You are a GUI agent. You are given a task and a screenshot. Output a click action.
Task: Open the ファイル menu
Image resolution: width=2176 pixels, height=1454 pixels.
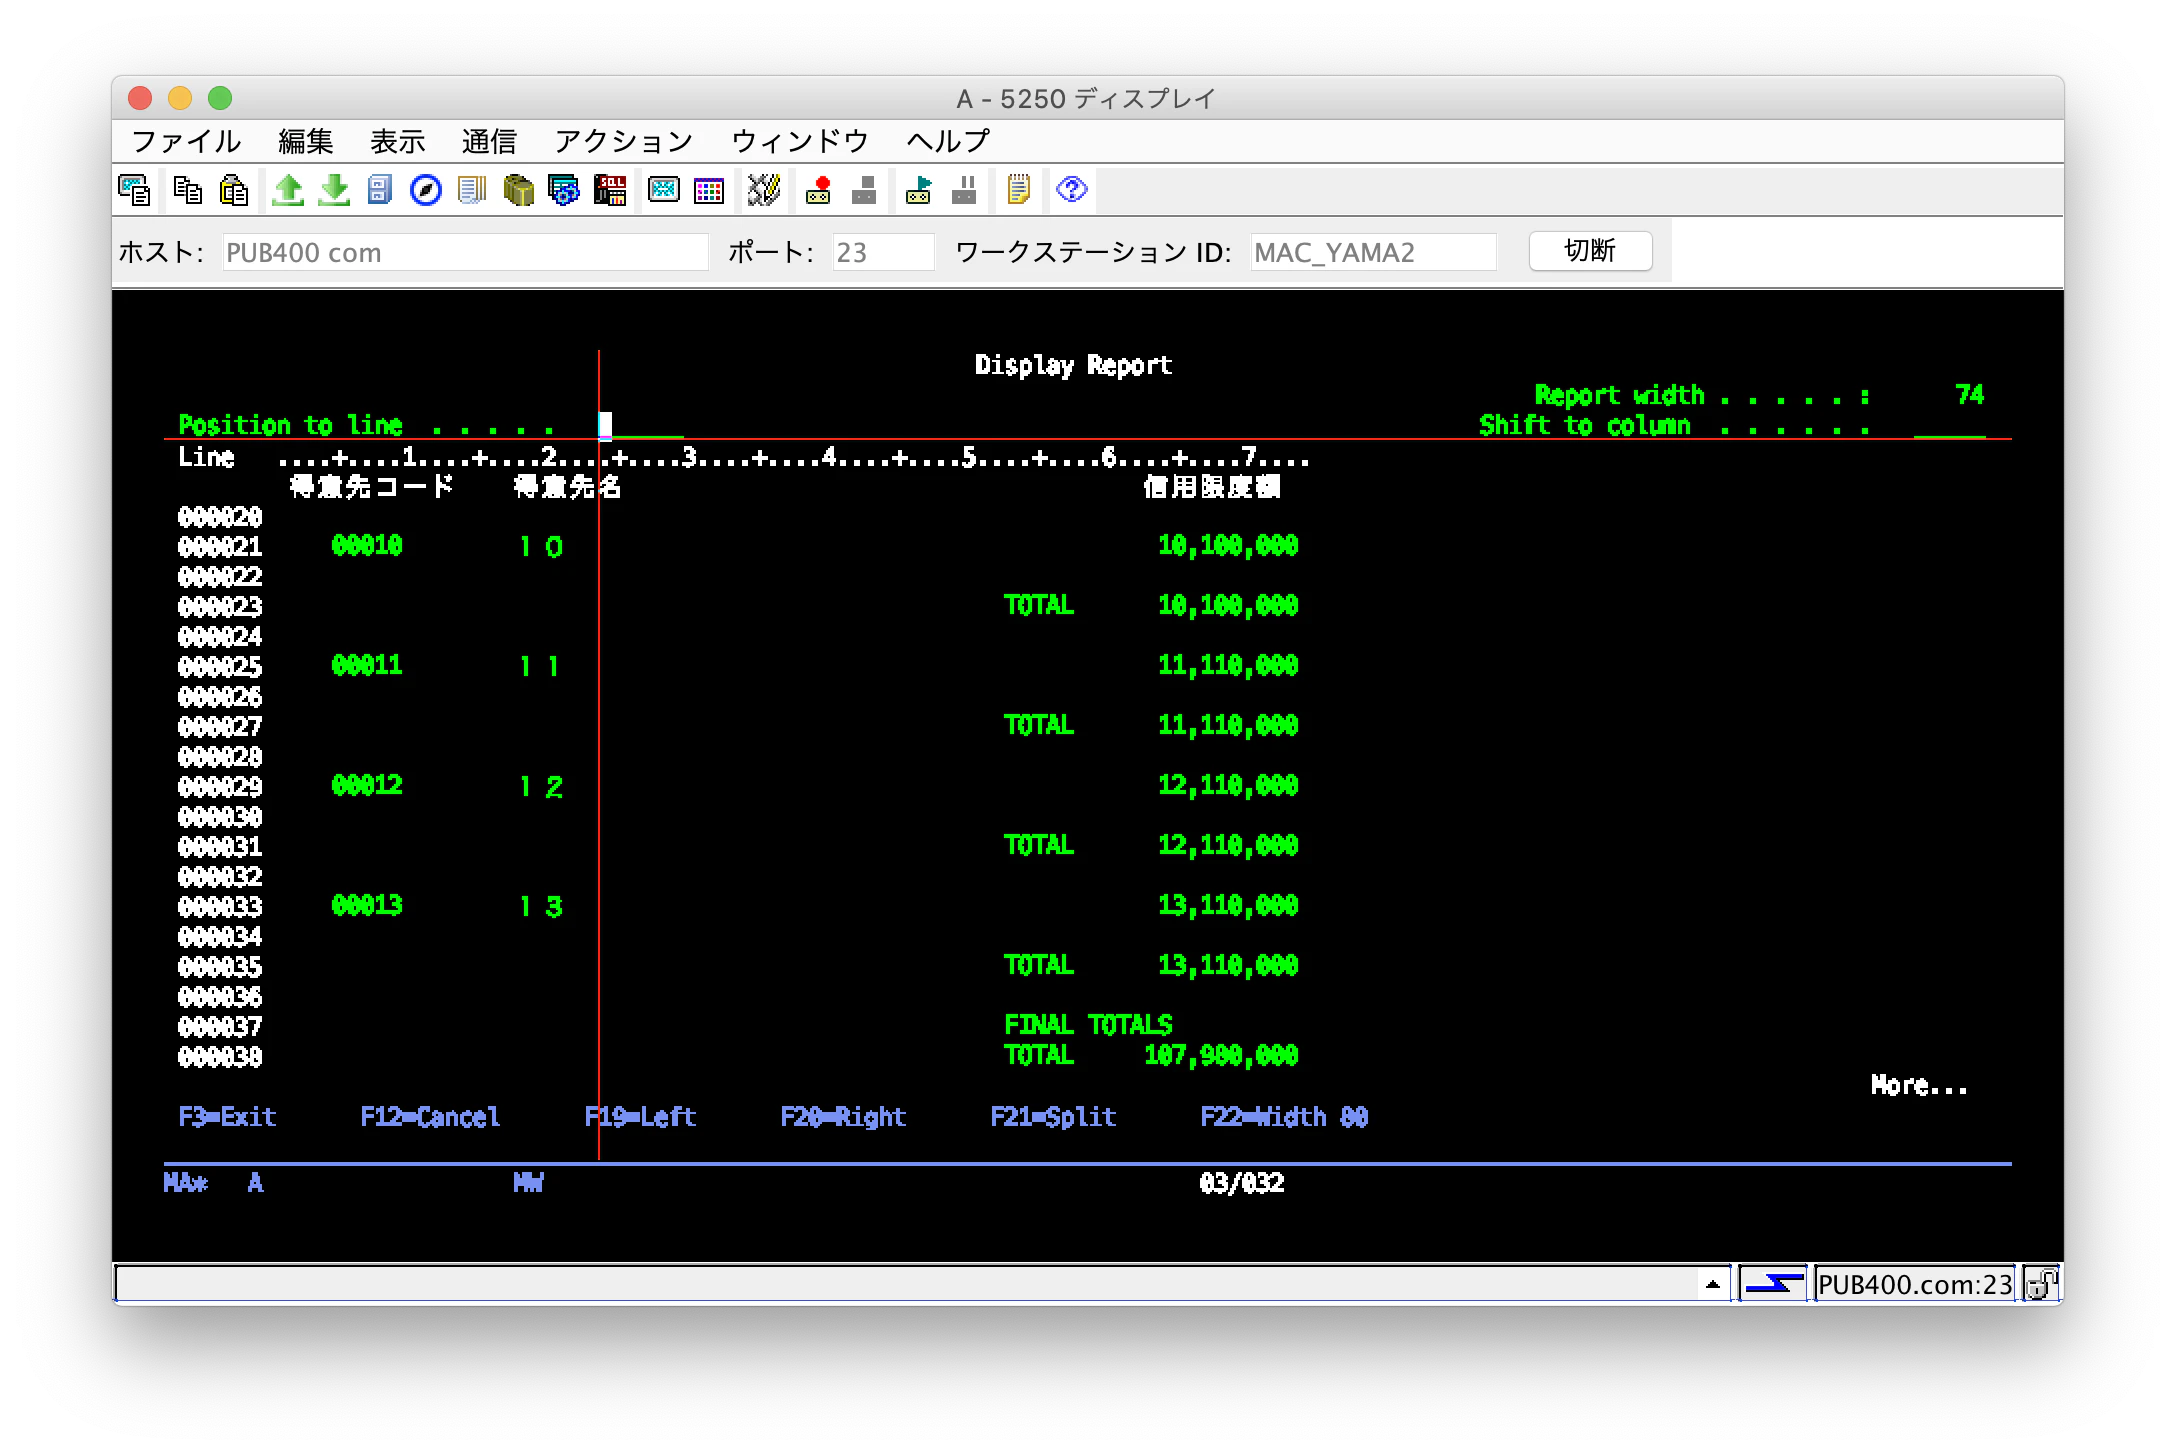click(x=187, y=141)
